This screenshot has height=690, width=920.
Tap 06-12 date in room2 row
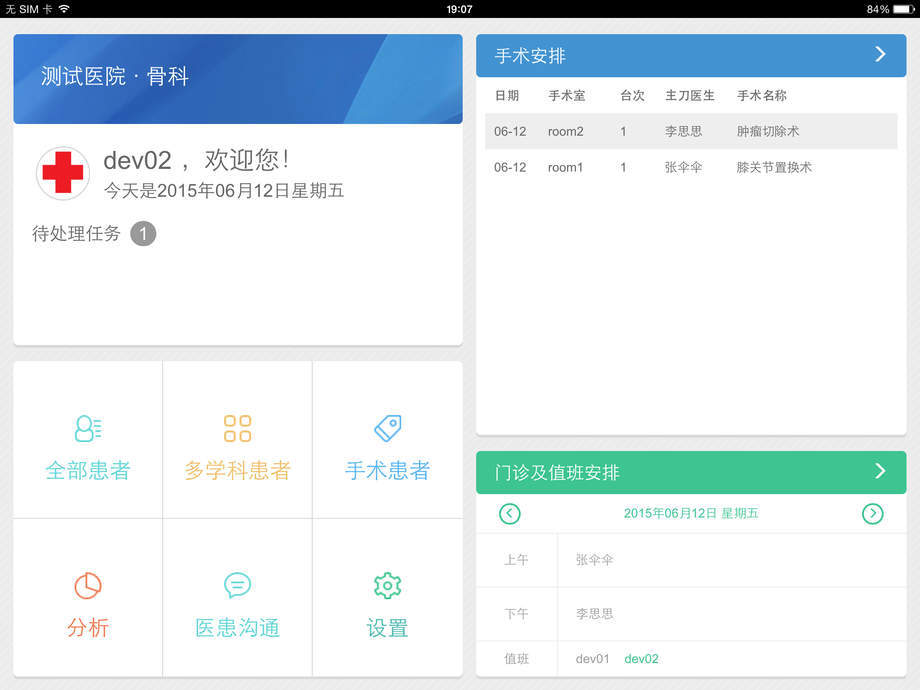coord(510,131)
